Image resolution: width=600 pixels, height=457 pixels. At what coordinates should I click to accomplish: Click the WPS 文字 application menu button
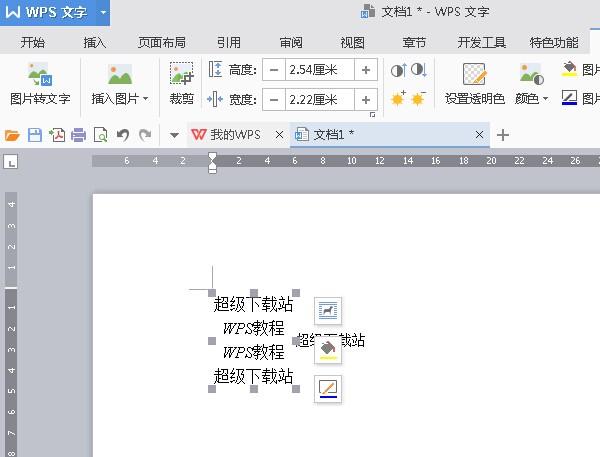47,12
